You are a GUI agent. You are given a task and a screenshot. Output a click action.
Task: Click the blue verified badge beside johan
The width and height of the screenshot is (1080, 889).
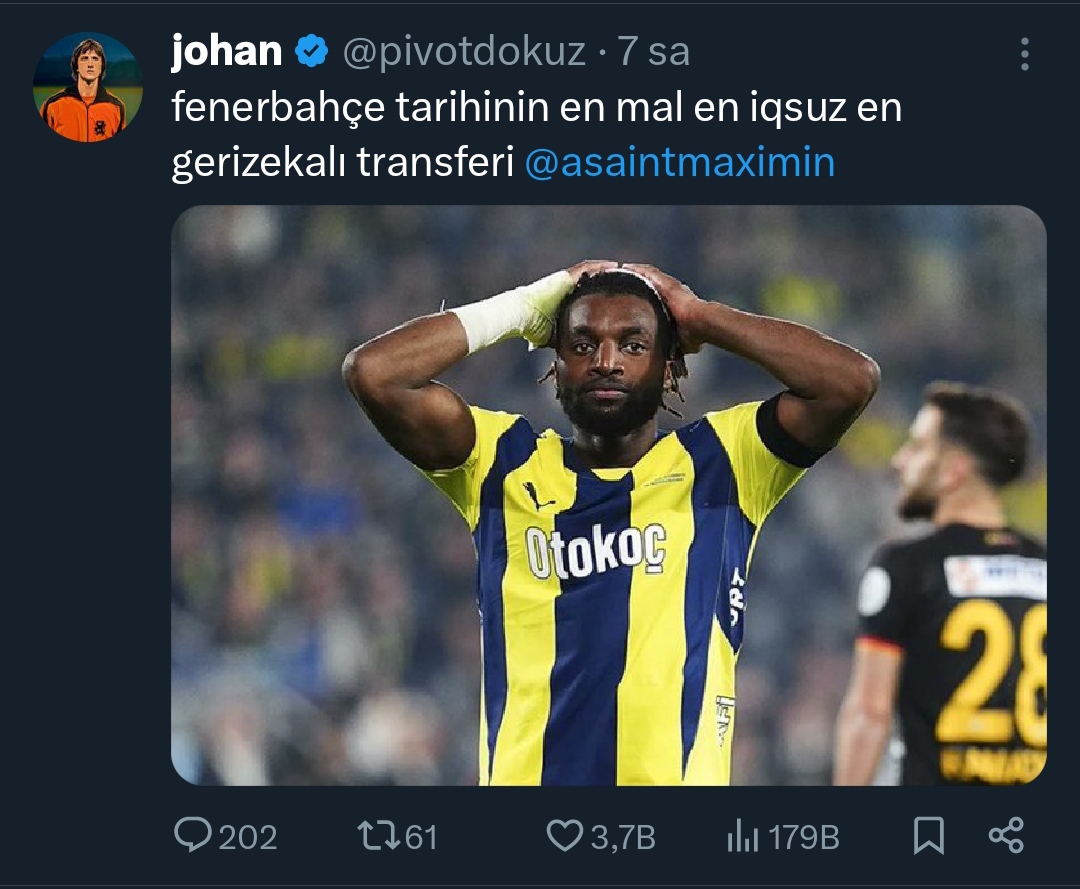311,51
